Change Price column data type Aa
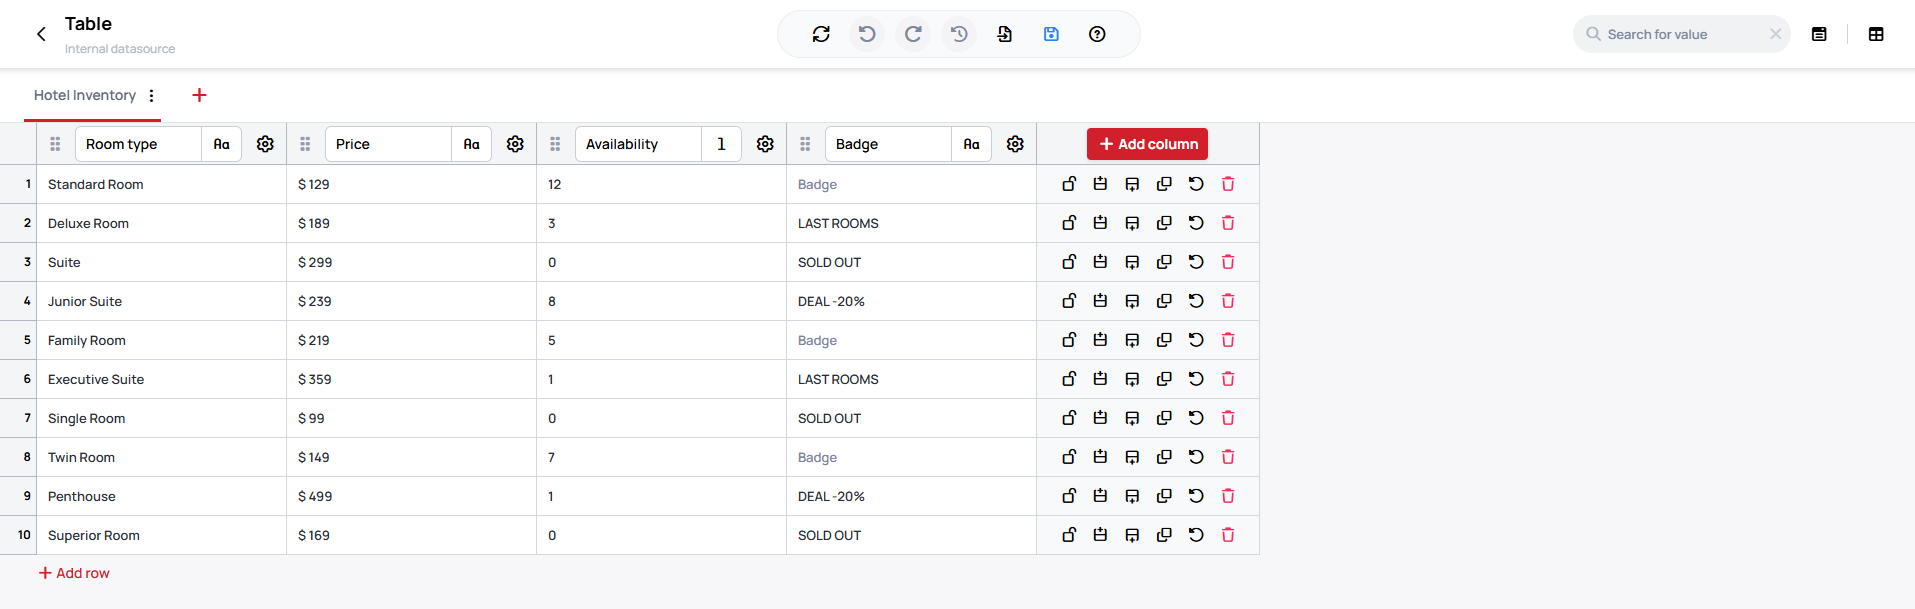1915x609 pixels. (472, 144)
